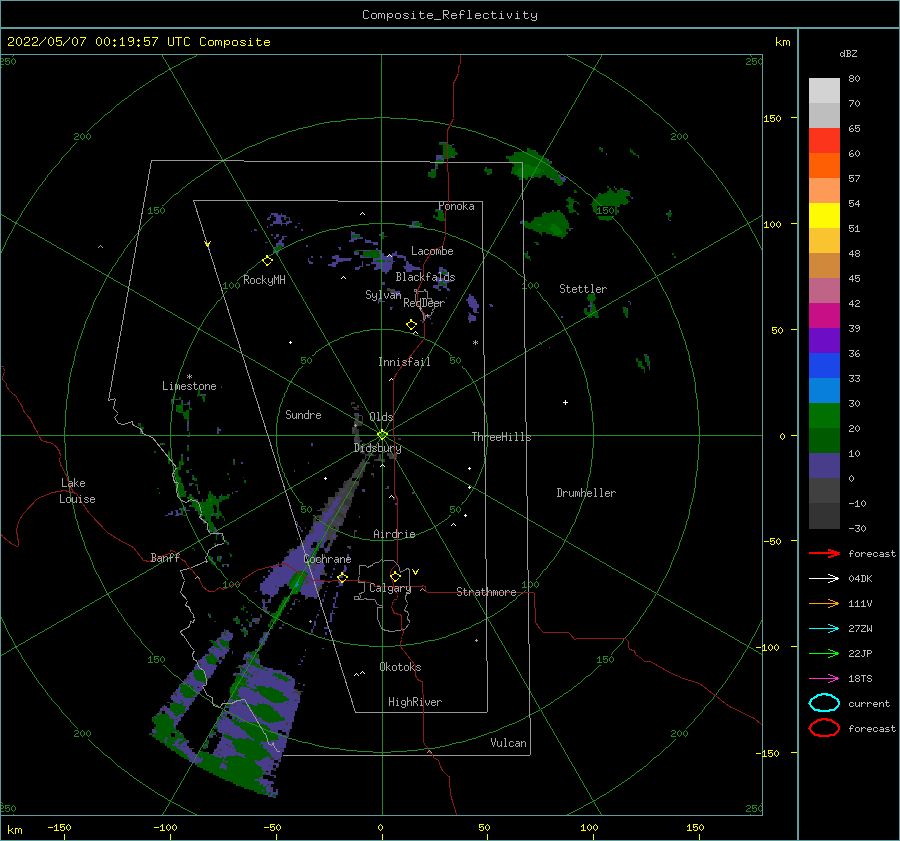Click the Banff label
Viewport: 900px width, 841px height.
click(165, 557)
